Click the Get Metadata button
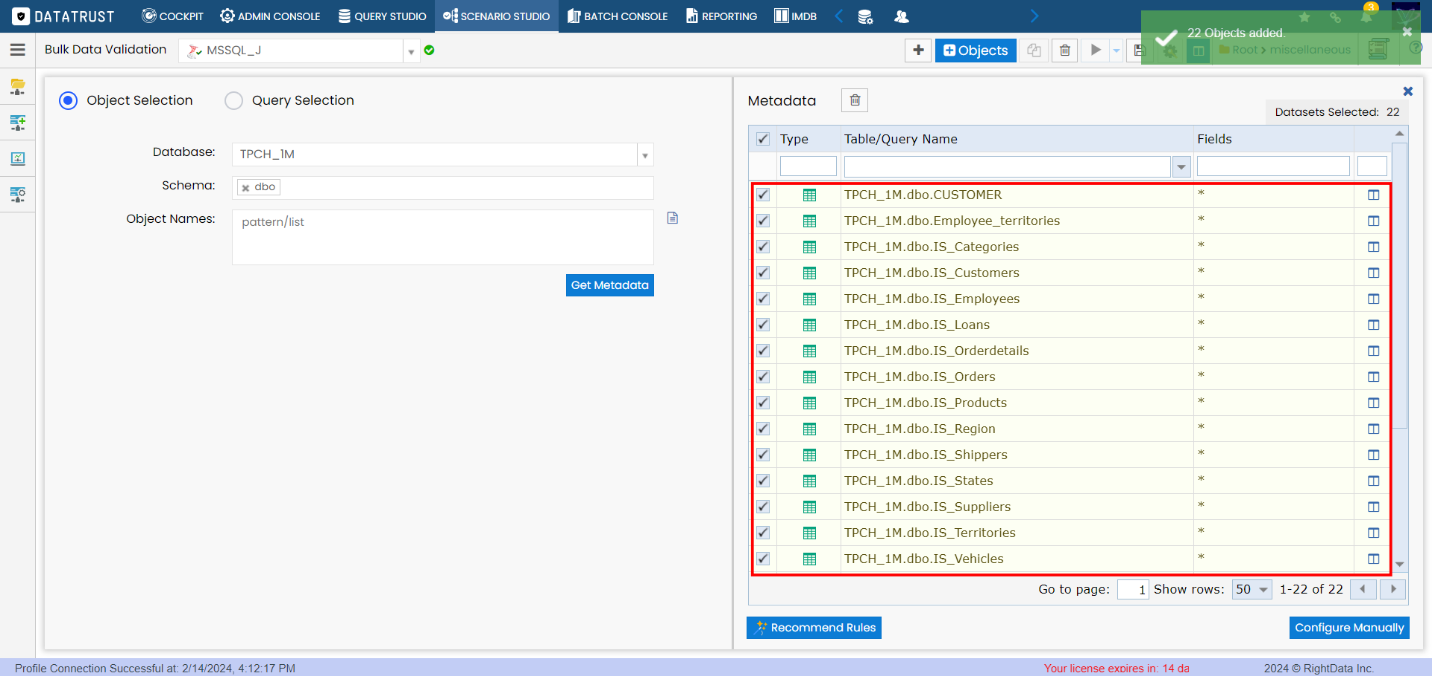 pyautogui.click(x=609, y=285)
